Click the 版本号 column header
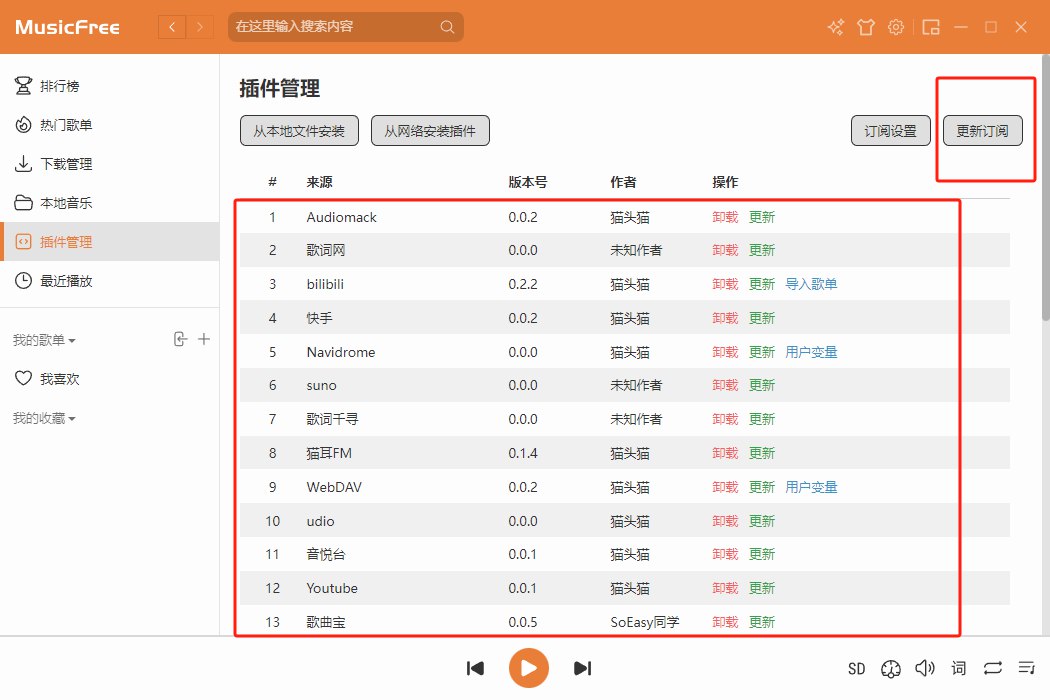This screenshot has height=700, width=1050. 528,182
